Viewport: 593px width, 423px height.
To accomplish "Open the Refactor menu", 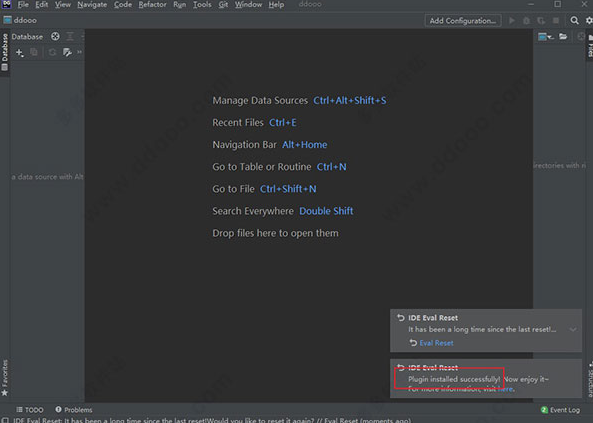I will tap(152, 5).
